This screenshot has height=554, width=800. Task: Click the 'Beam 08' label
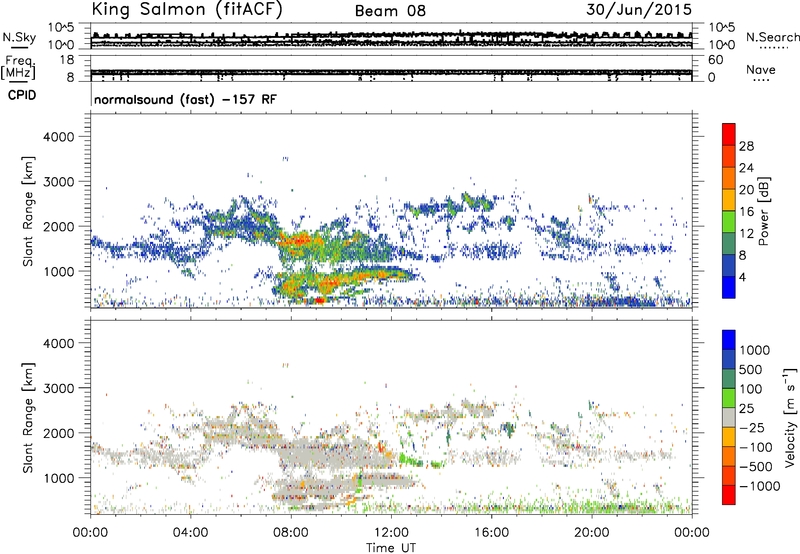(x=390, y=11)
